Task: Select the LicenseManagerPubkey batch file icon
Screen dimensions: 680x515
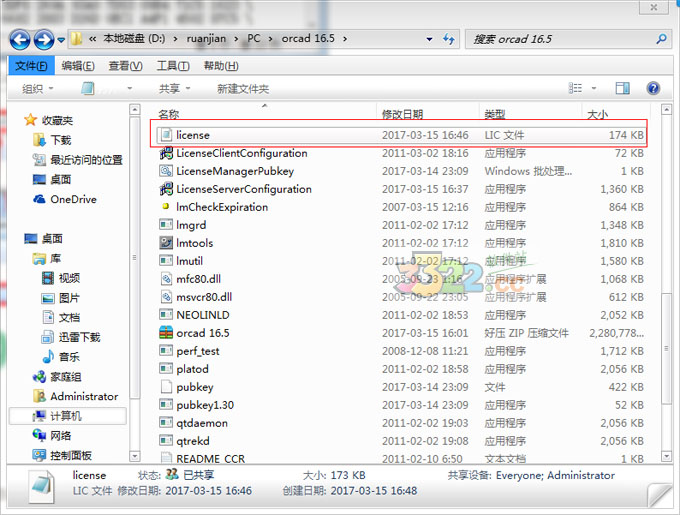Action: (x=166, y=171)
